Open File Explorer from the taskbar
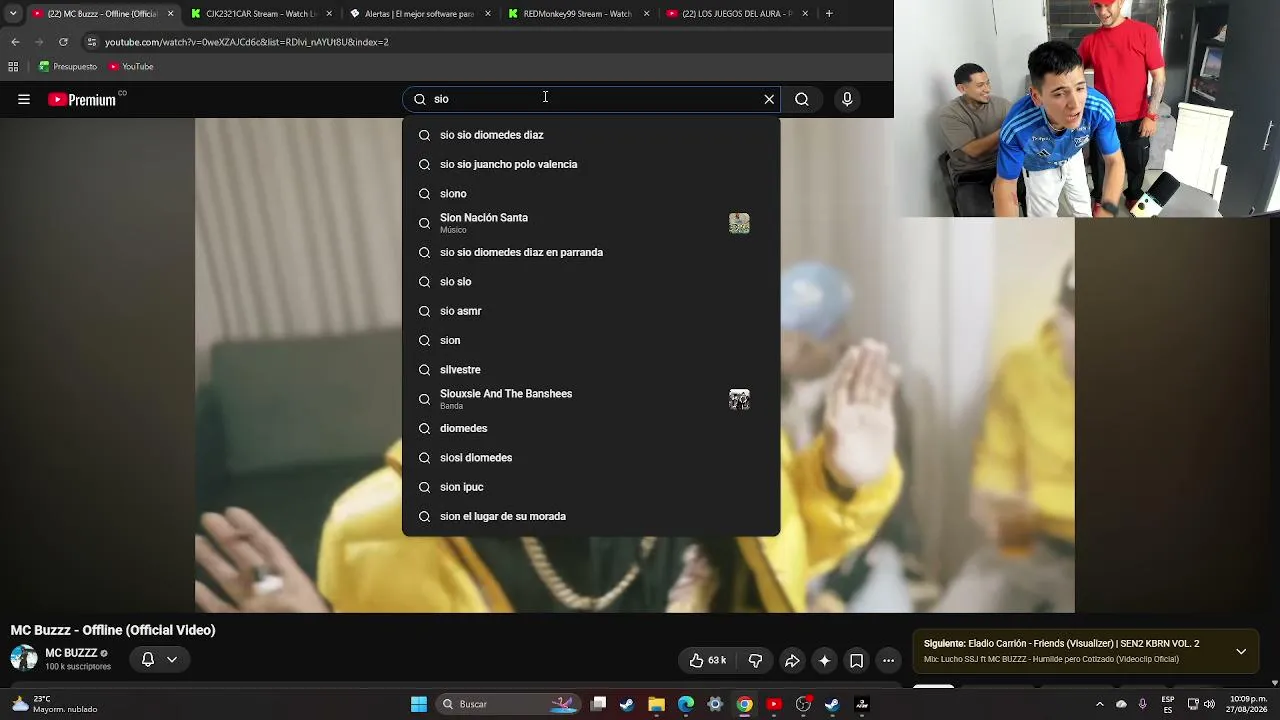The image size is (1280, 720). (657, 704)
